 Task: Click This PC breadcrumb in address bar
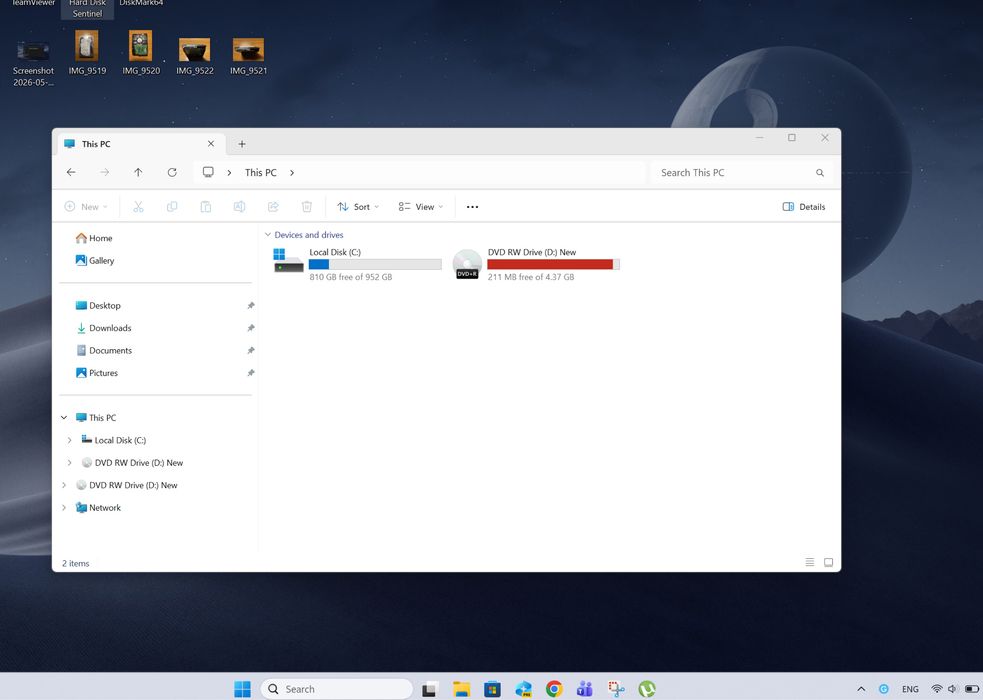pos(260,172)
